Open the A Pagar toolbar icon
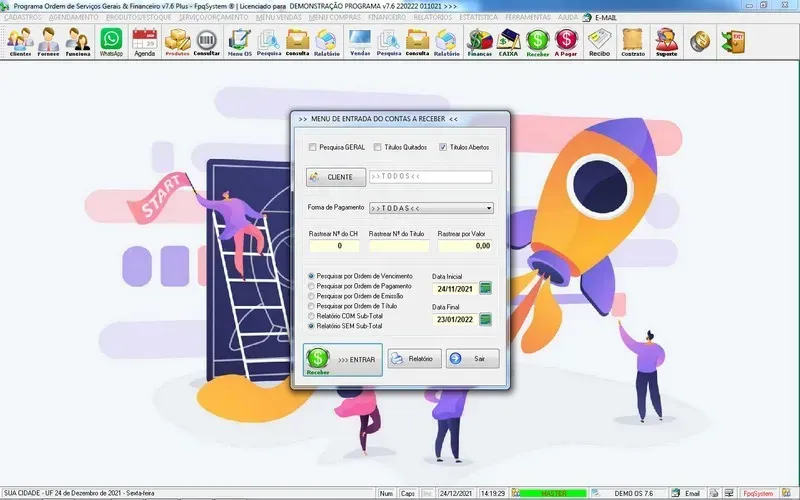Image resolution: width=800 pixels, height=500 pixels. [x=567, y=41]
